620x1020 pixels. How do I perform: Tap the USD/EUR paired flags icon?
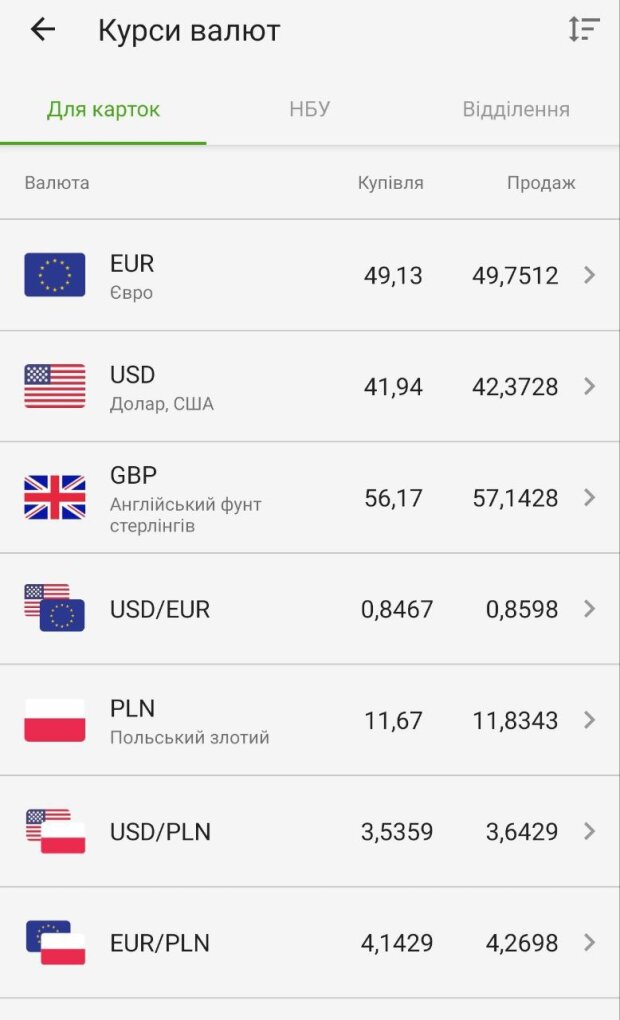tap(55, 608)
